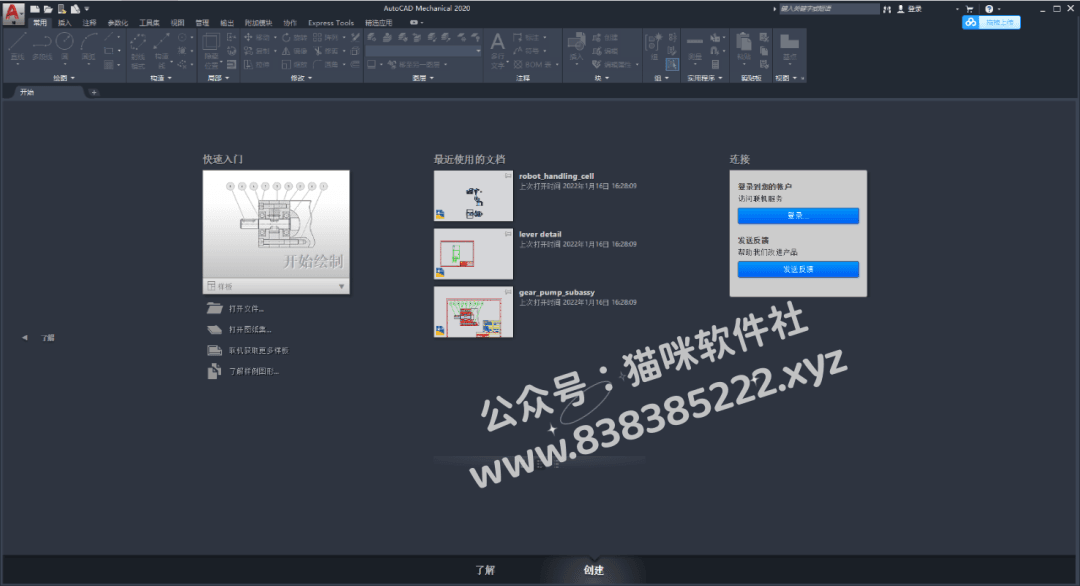1080x586 pixels.
Task: Open the lever detail drawing thumbnail
Action: pos(473,254)
